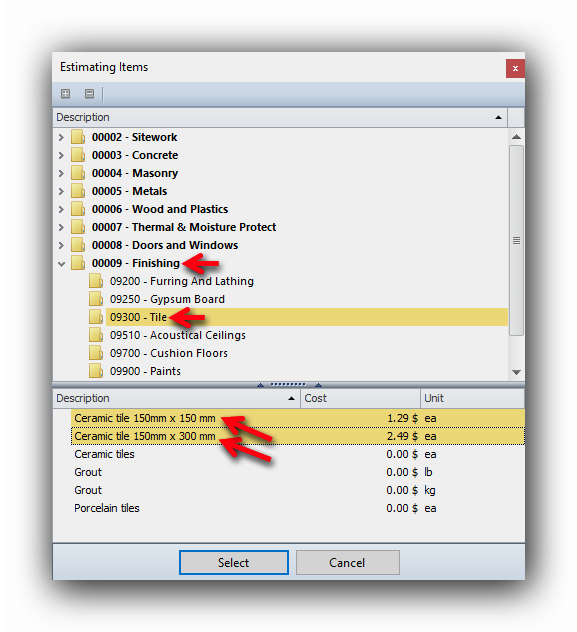
Task: Click the 00006 - Wood and Plastics folder icon
Action: click(x=78, y=209)
